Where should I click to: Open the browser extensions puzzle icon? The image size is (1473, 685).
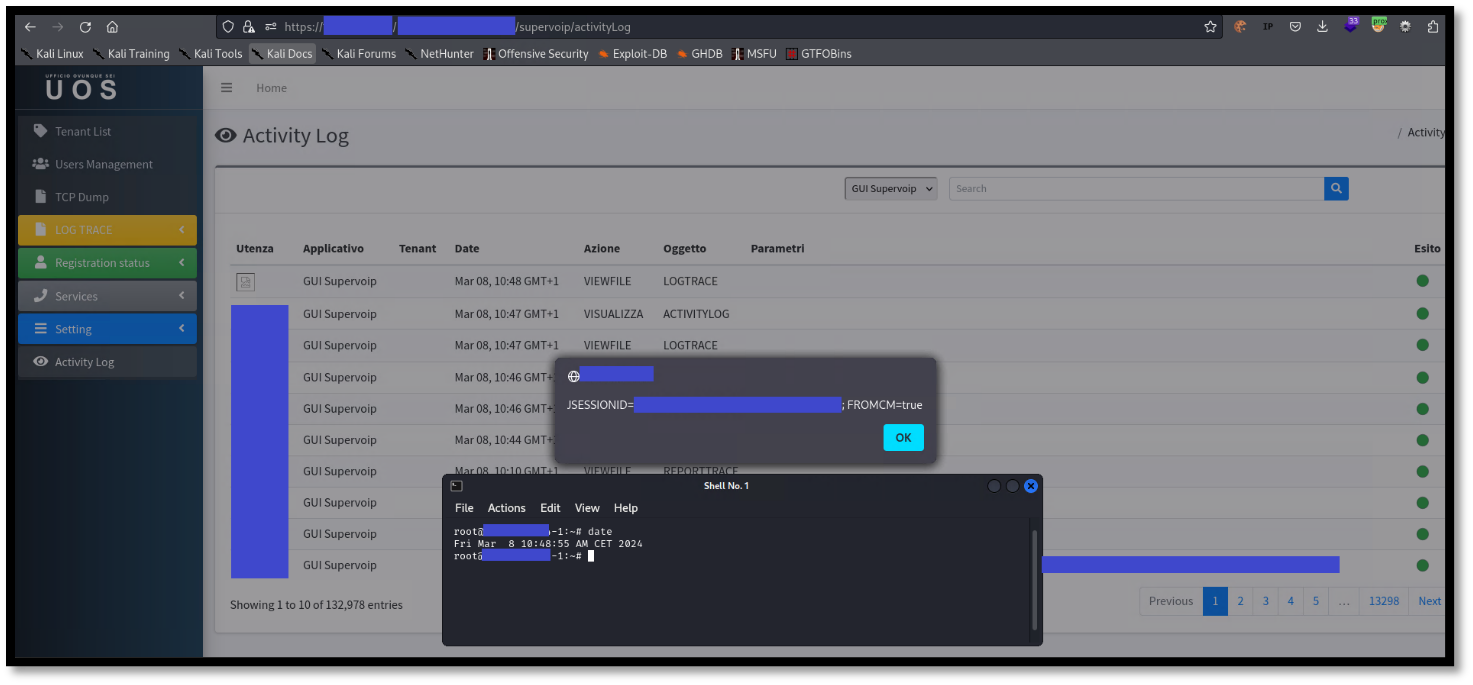pyautogui.click(x=1433, y=27)
